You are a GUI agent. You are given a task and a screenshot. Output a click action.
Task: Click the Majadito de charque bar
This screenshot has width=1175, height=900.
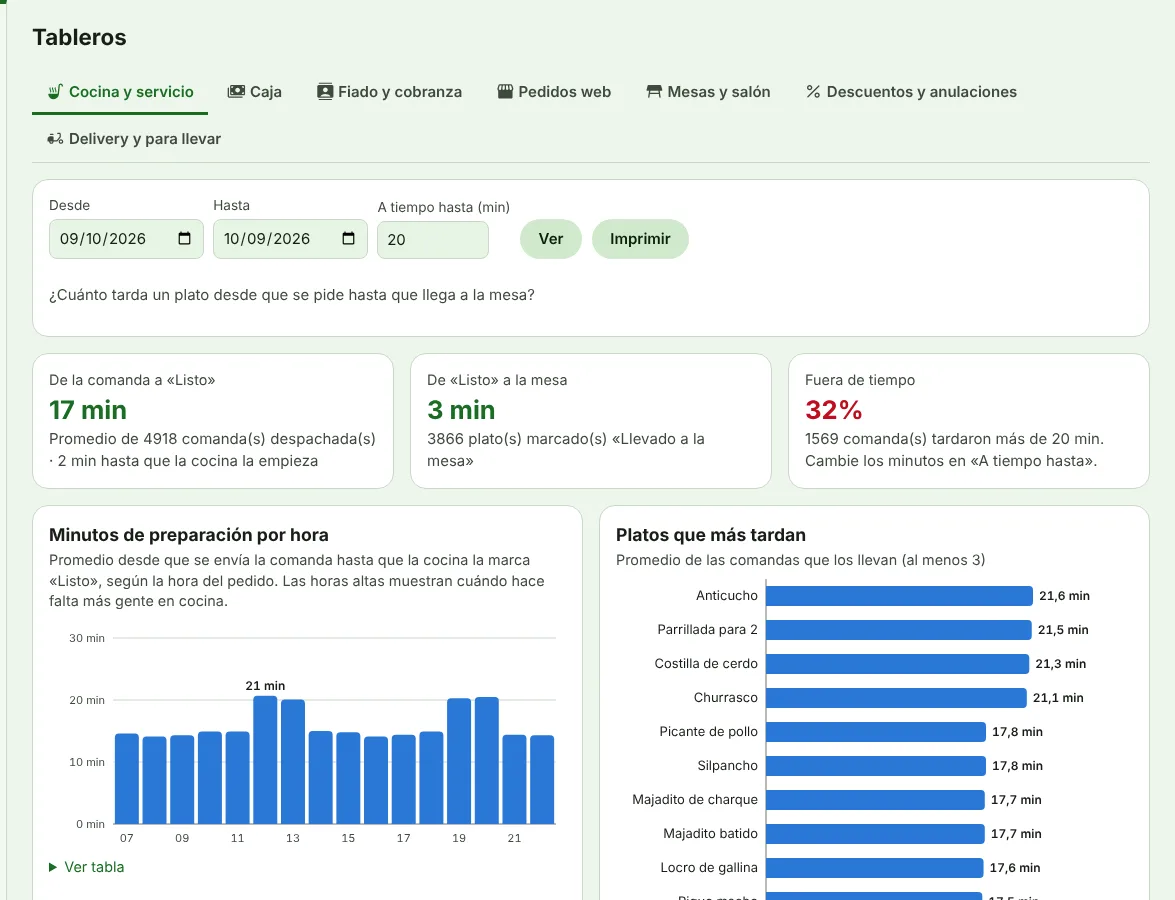[x=875, y=800]
